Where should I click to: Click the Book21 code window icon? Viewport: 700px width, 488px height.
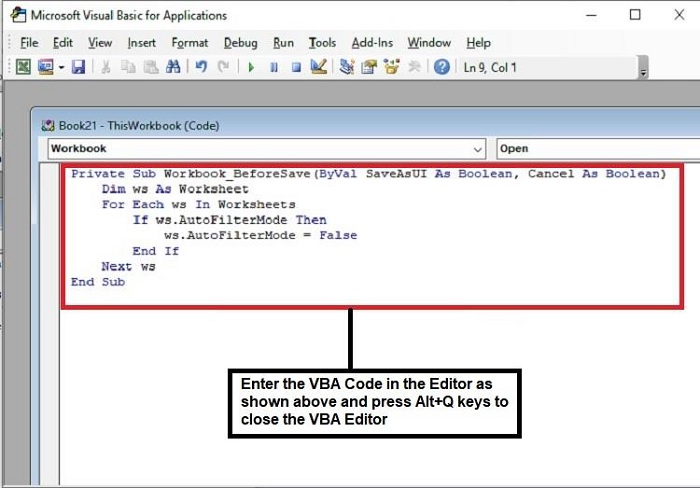point(48,126)
